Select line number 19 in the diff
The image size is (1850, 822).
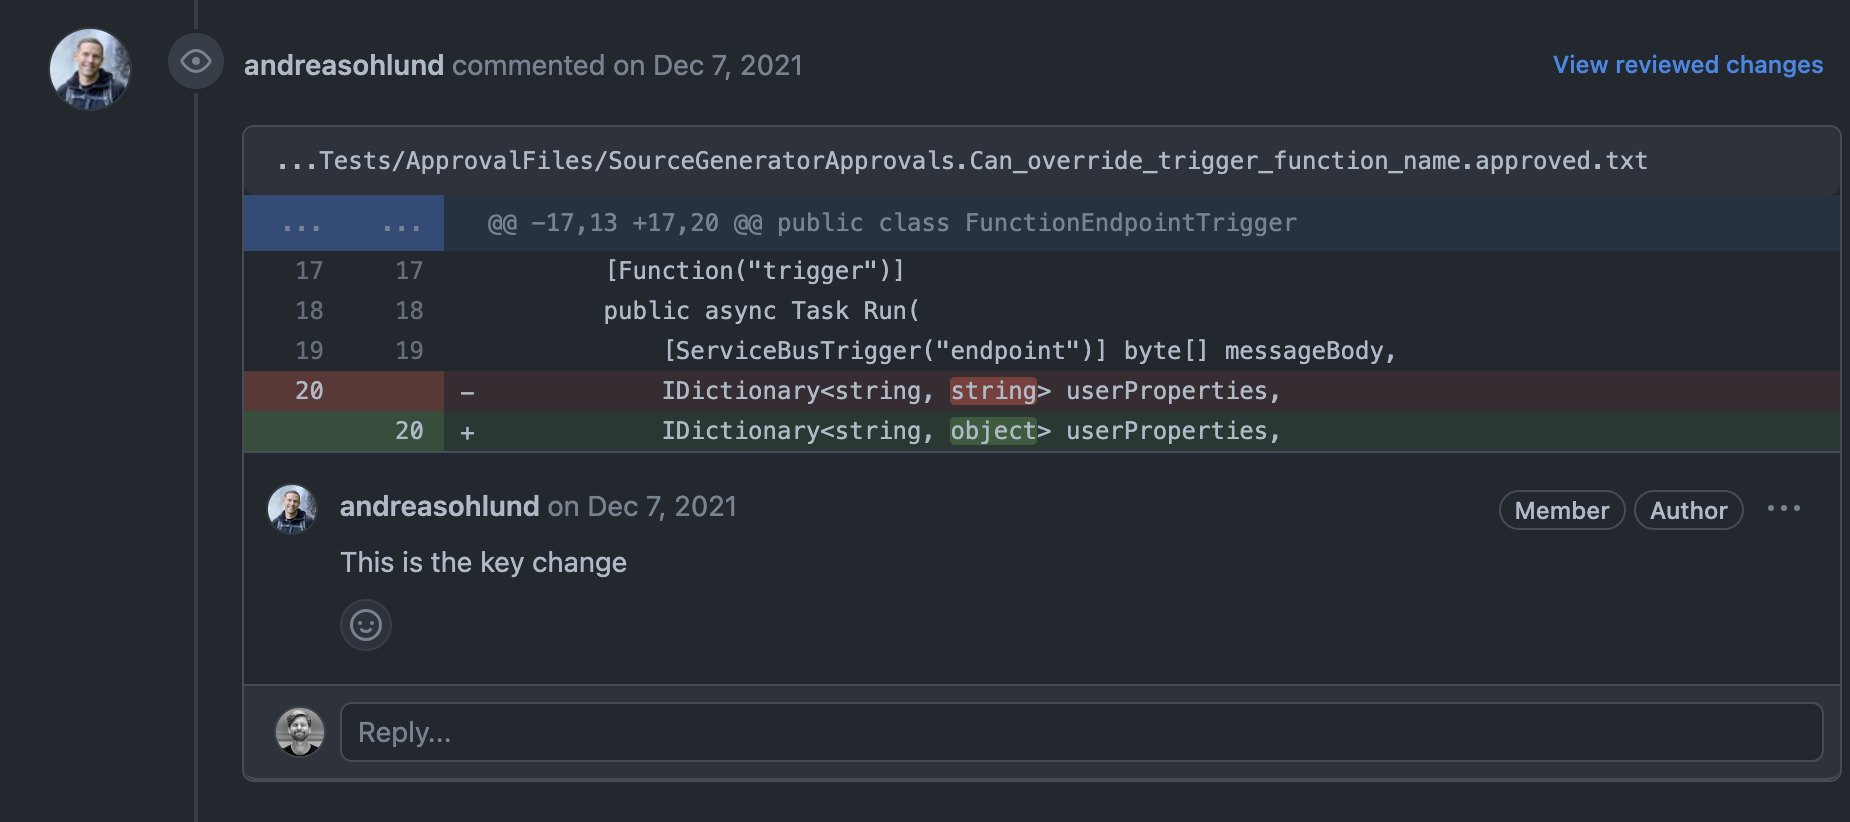(309, 350)
